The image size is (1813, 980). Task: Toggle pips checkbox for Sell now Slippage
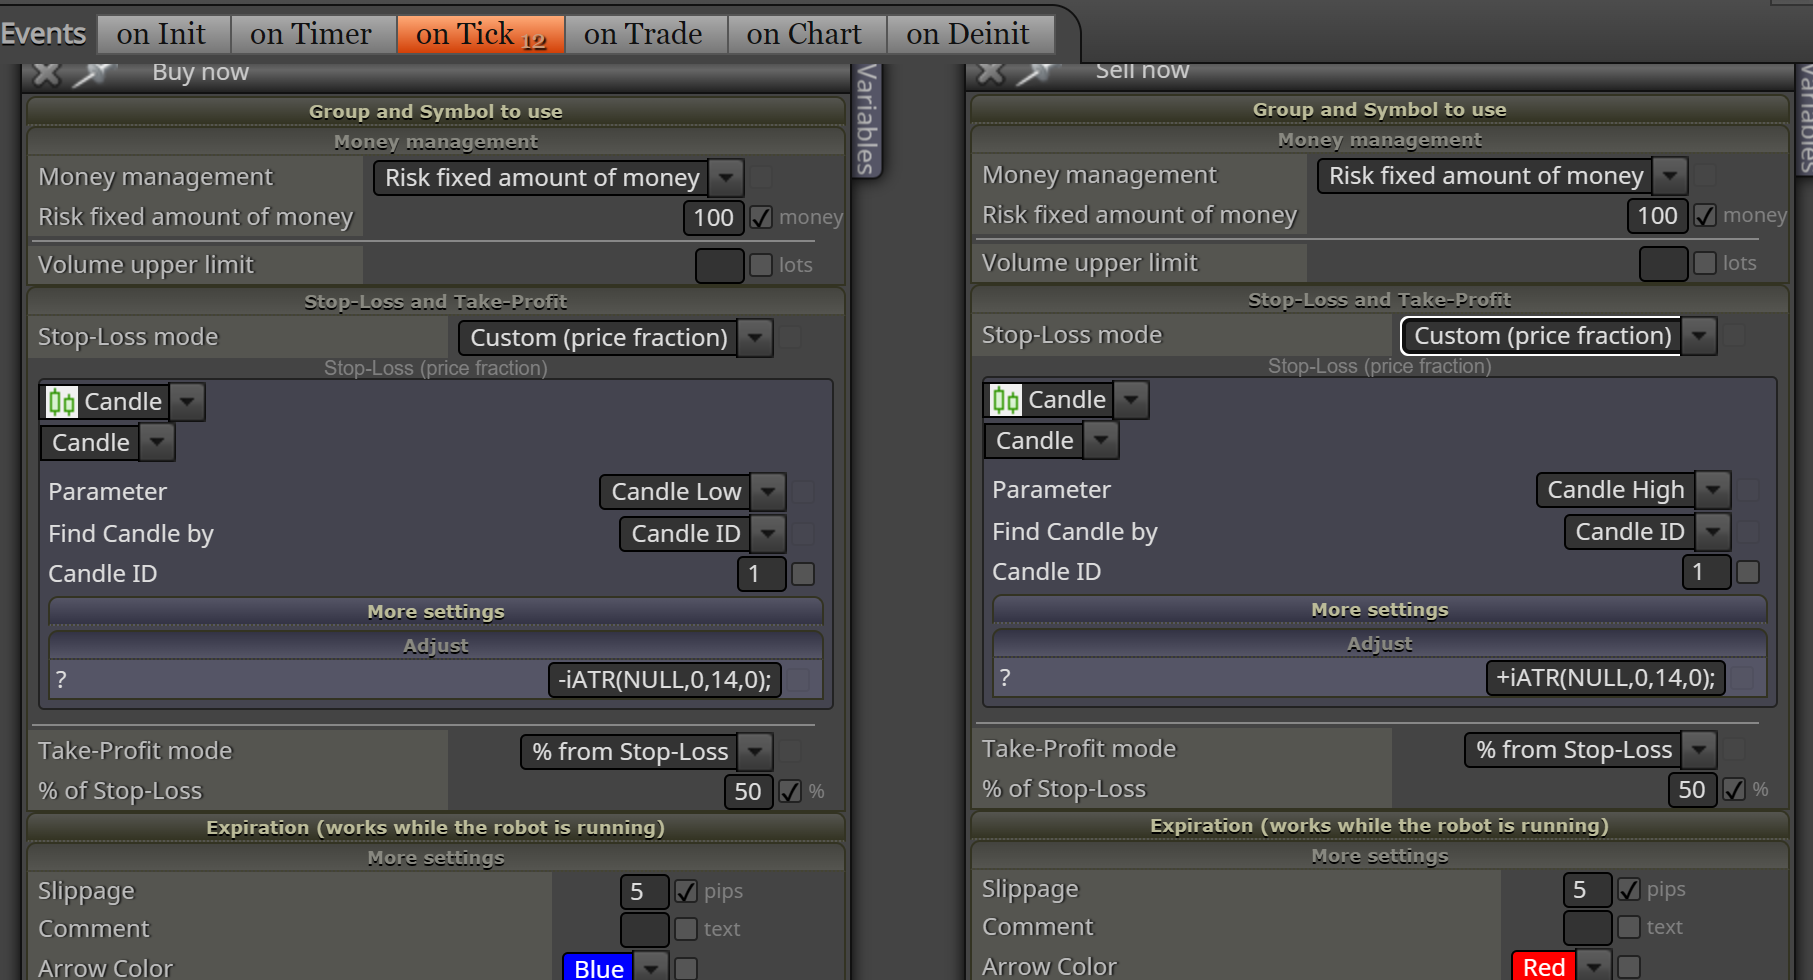1629,889
